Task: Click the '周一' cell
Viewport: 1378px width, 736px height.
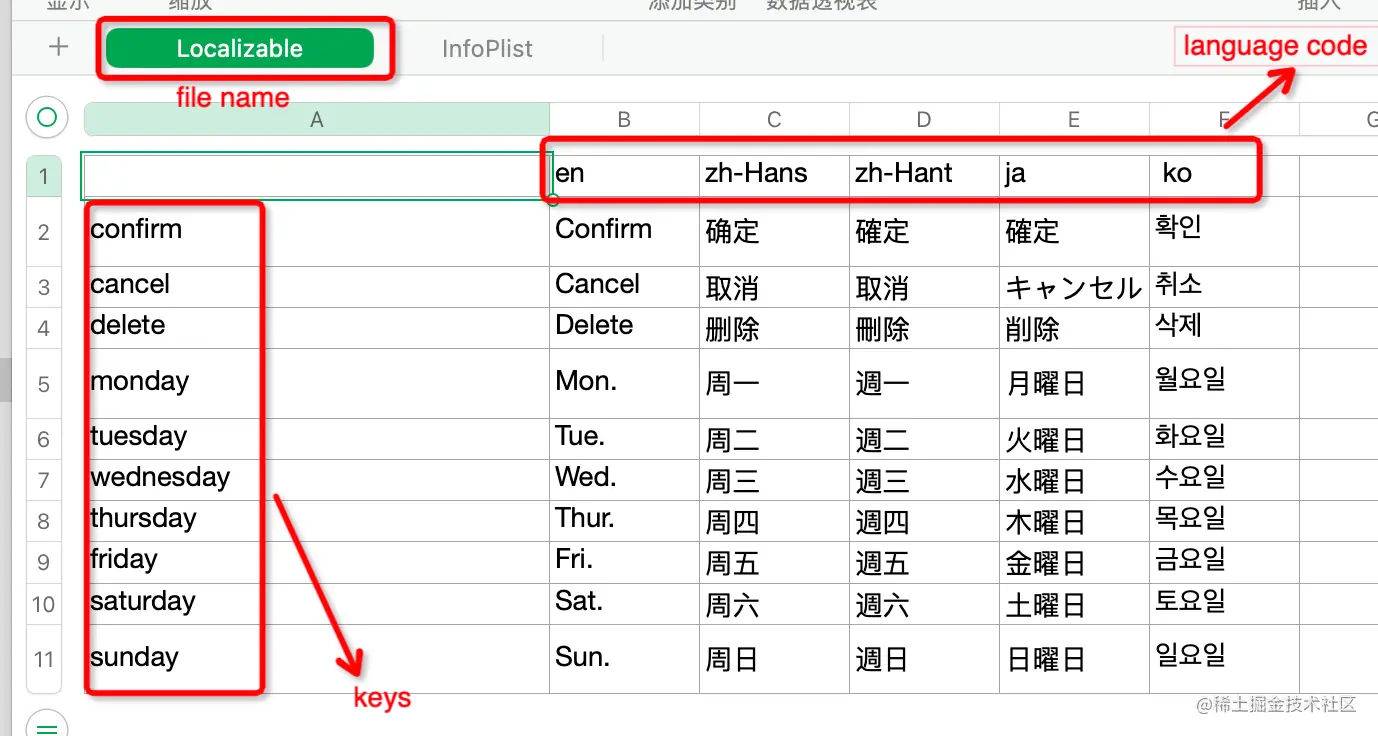Action: pyautogui.click(x=774, y=383)
